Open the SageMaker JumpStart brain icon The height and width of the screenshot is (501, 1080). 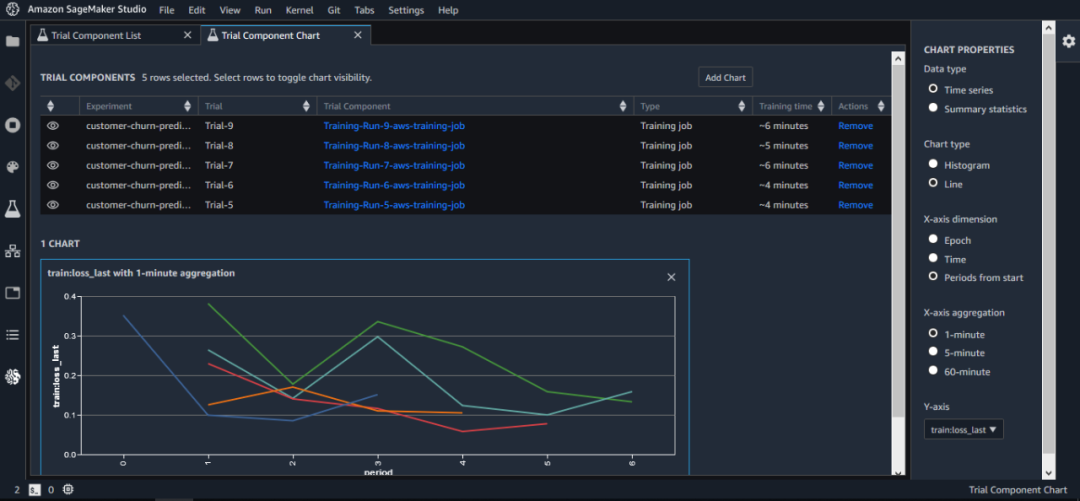pyautogui.click(x=12, y=376)
